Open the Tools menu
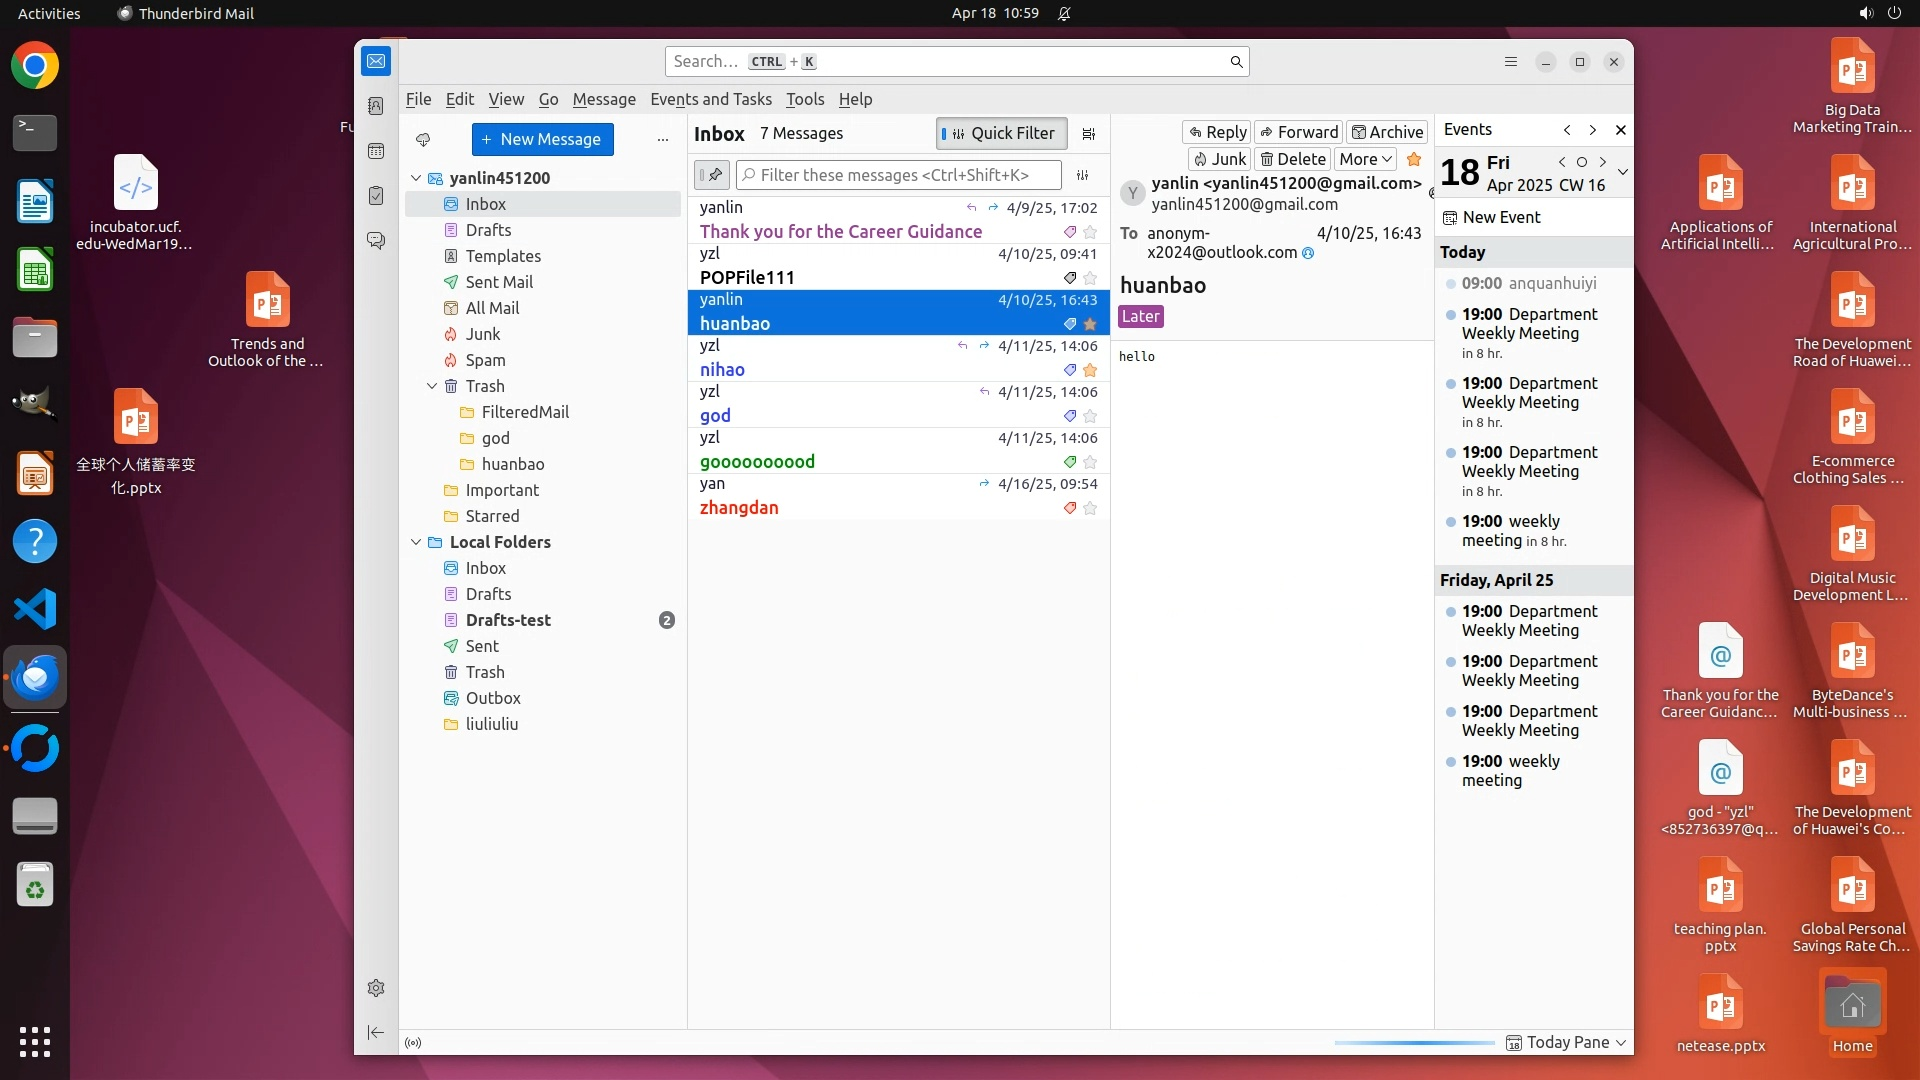 point(804,99)
